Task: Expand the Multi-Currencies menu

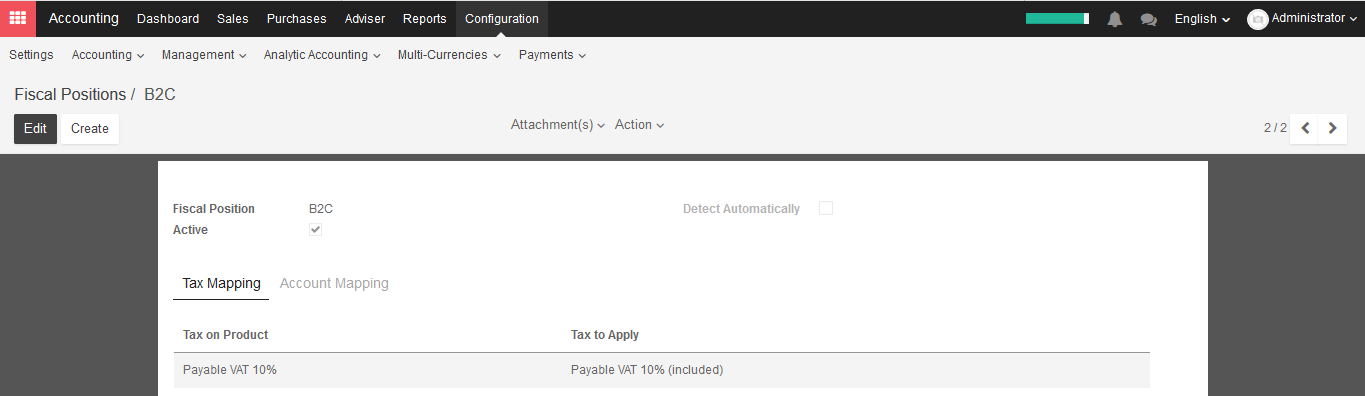Action: [449, 55]
